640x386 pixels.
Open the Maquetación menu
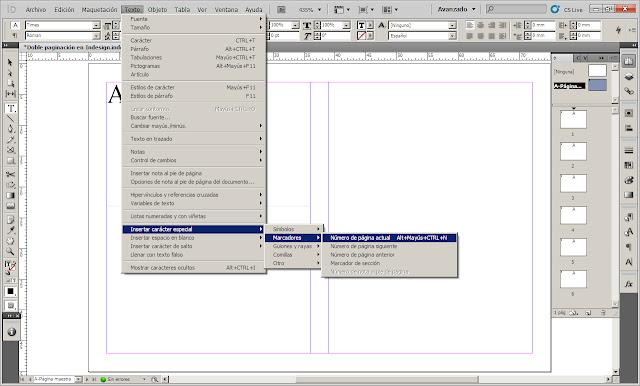click(x=99, y=9)
